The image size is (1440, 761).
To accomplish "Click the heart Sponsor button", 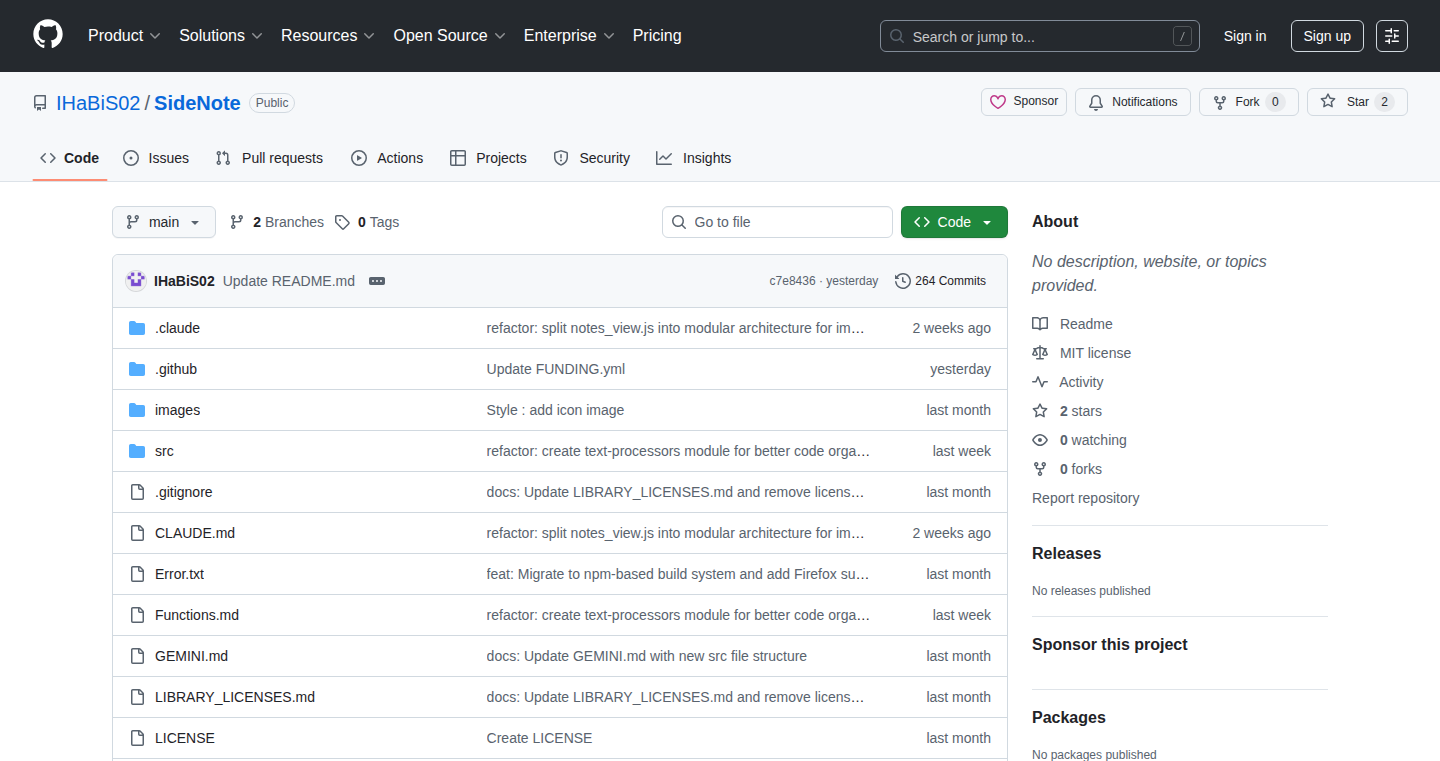I will click(1024, 102).
